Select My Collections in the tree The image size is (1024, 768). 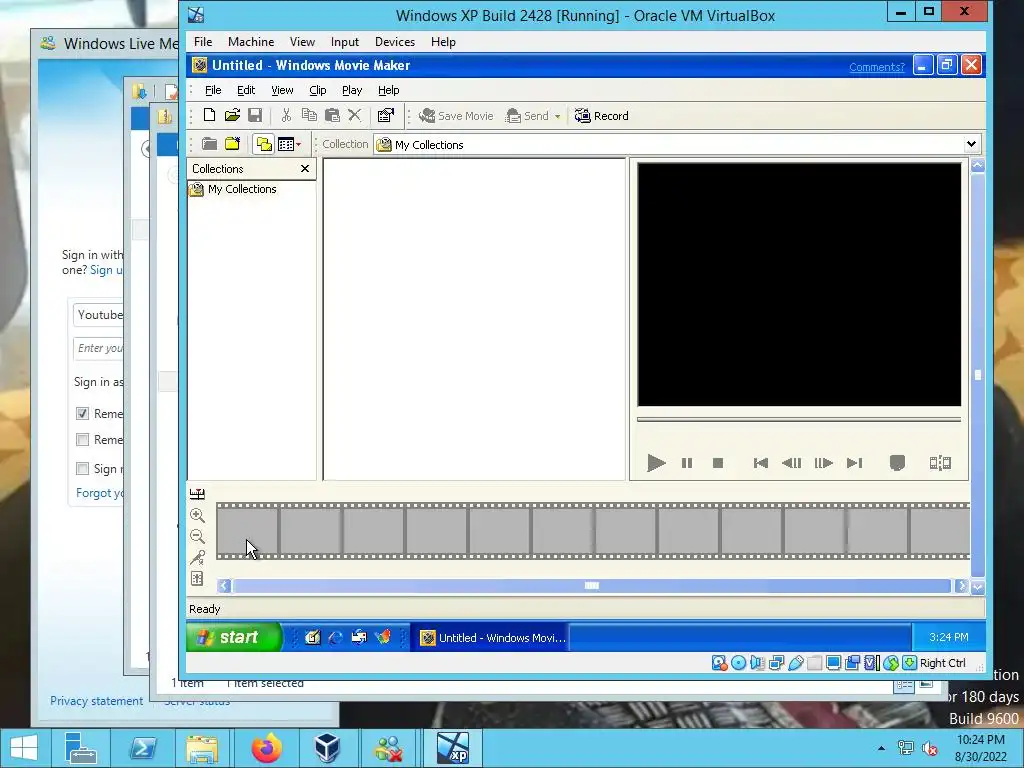242,189
